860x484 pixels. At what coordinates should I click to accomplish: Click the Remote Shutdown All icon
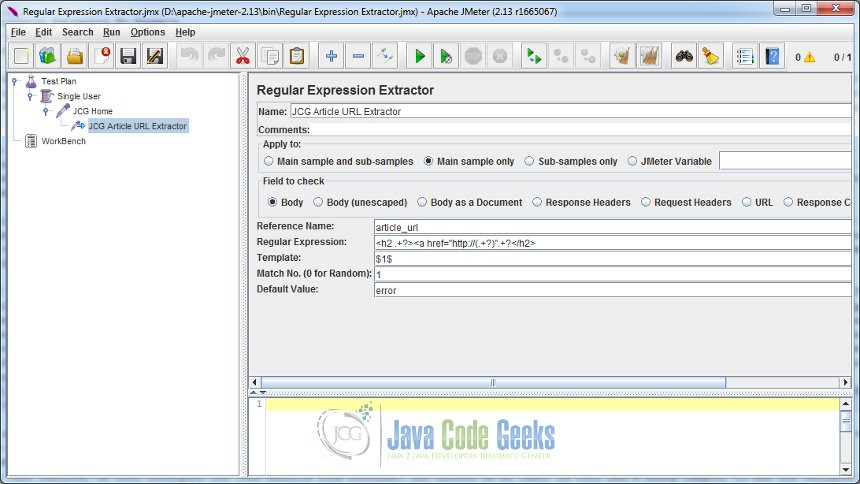click(x=588, y=56)
